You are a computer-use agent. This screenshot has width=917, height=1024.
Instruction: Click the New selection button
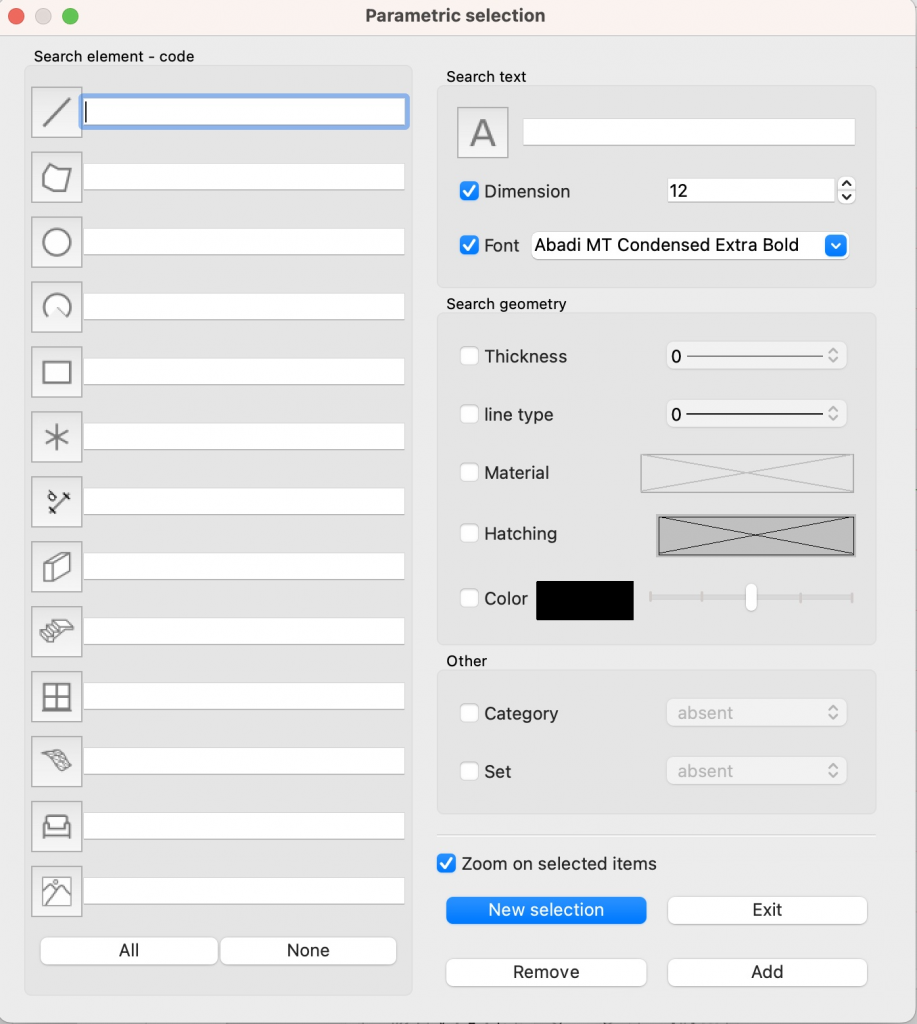[546, 910]
